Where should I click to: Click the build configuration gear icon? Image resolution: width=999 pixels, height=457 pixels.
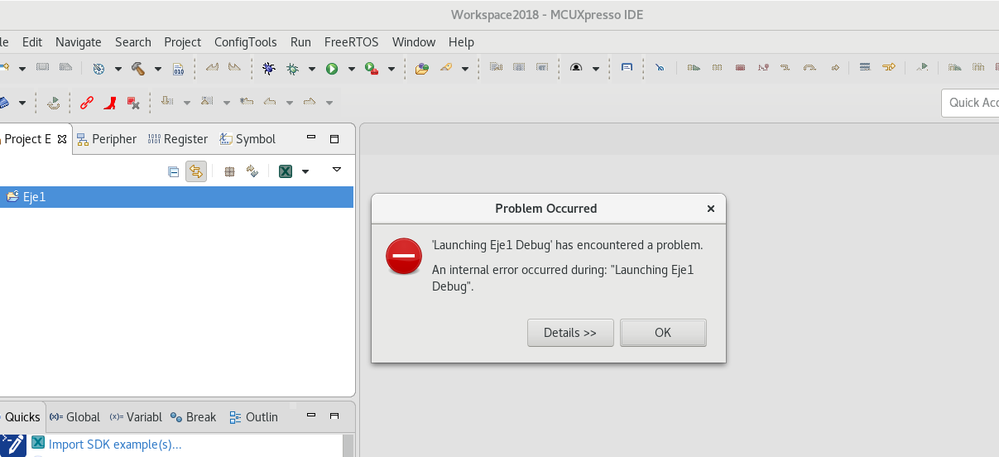tap(99, 68)
